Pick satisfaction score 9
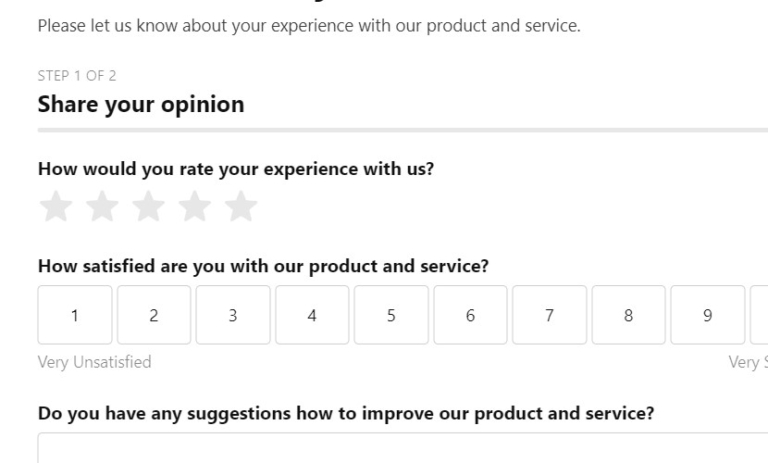Screen dimensions: 768x463 click(707, 315)
